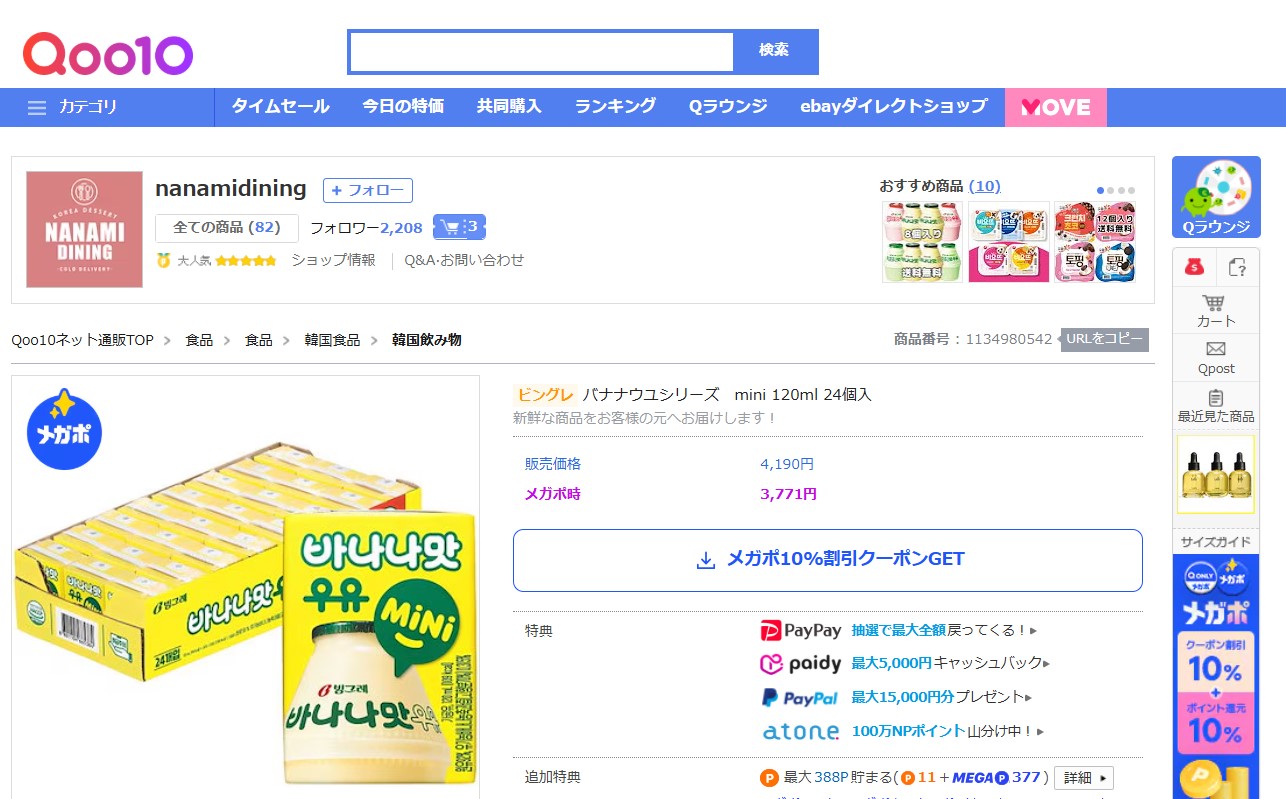
Task: Click the Nanami Dining shop logo
Action: pos(84,229)
